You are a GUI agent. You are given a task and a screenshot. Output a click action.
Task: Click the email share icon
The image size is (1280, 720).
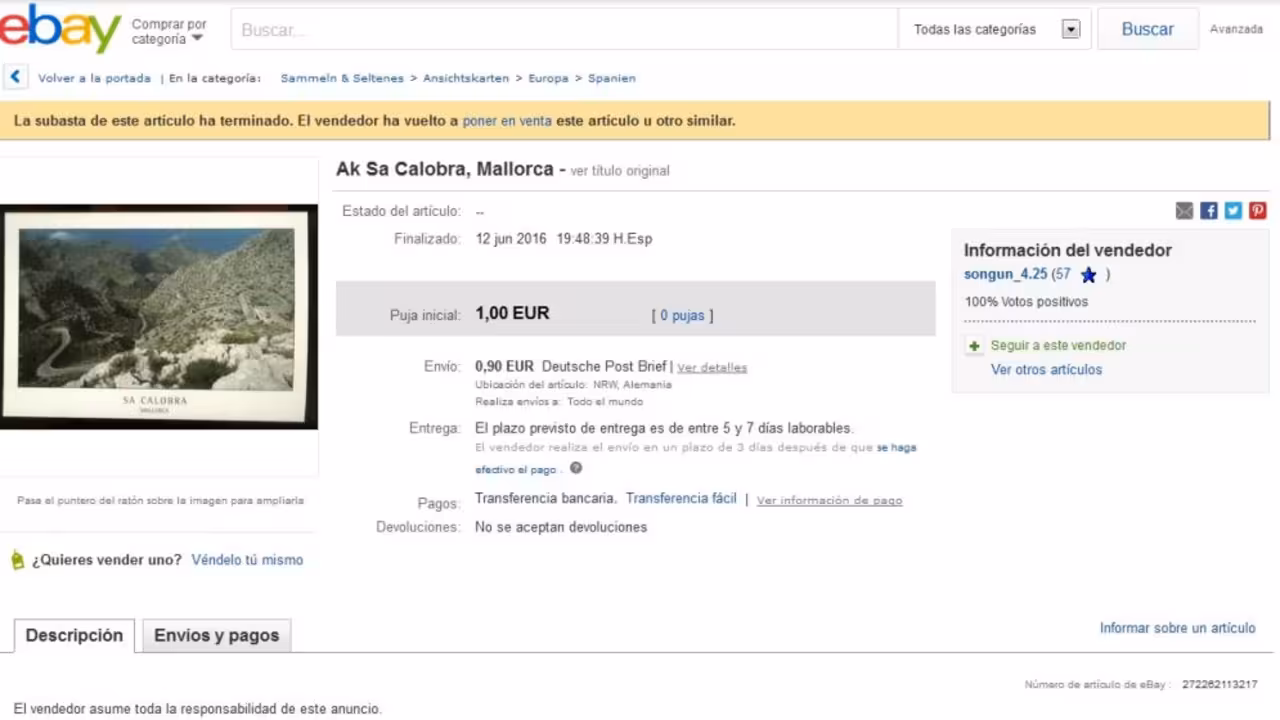click(1184, 211)
